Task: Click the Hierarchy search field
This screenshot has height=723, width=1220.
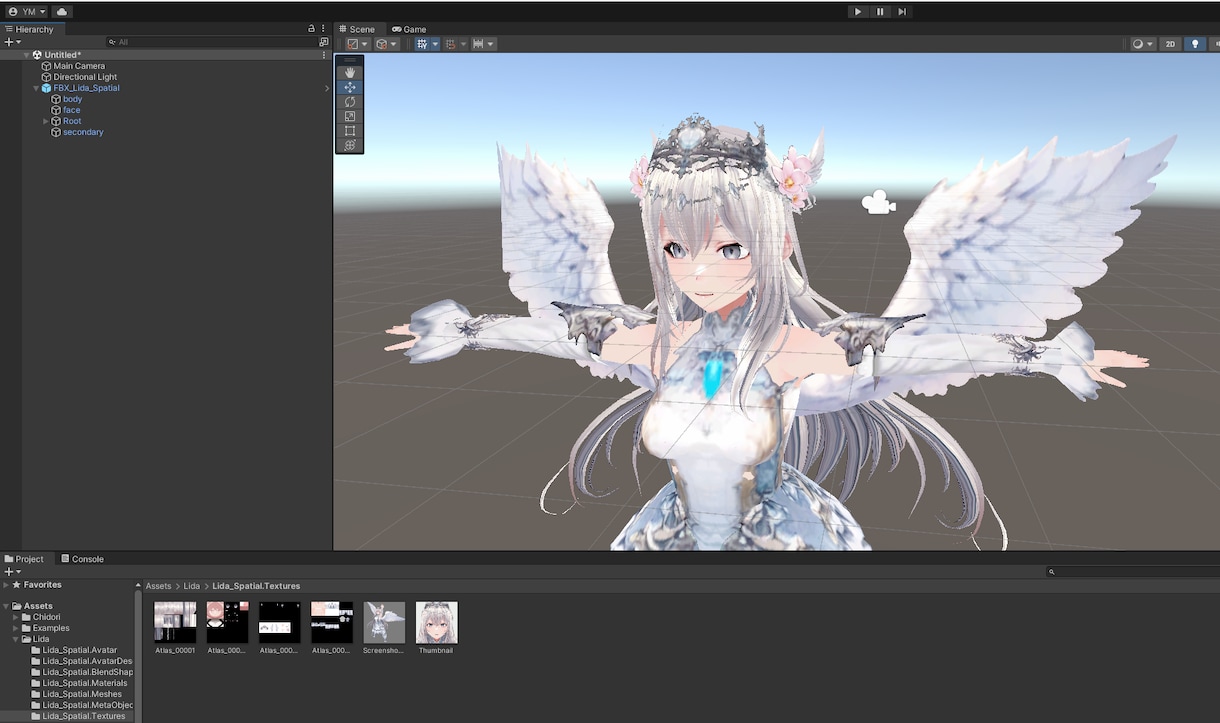Action: coord(211,42)
